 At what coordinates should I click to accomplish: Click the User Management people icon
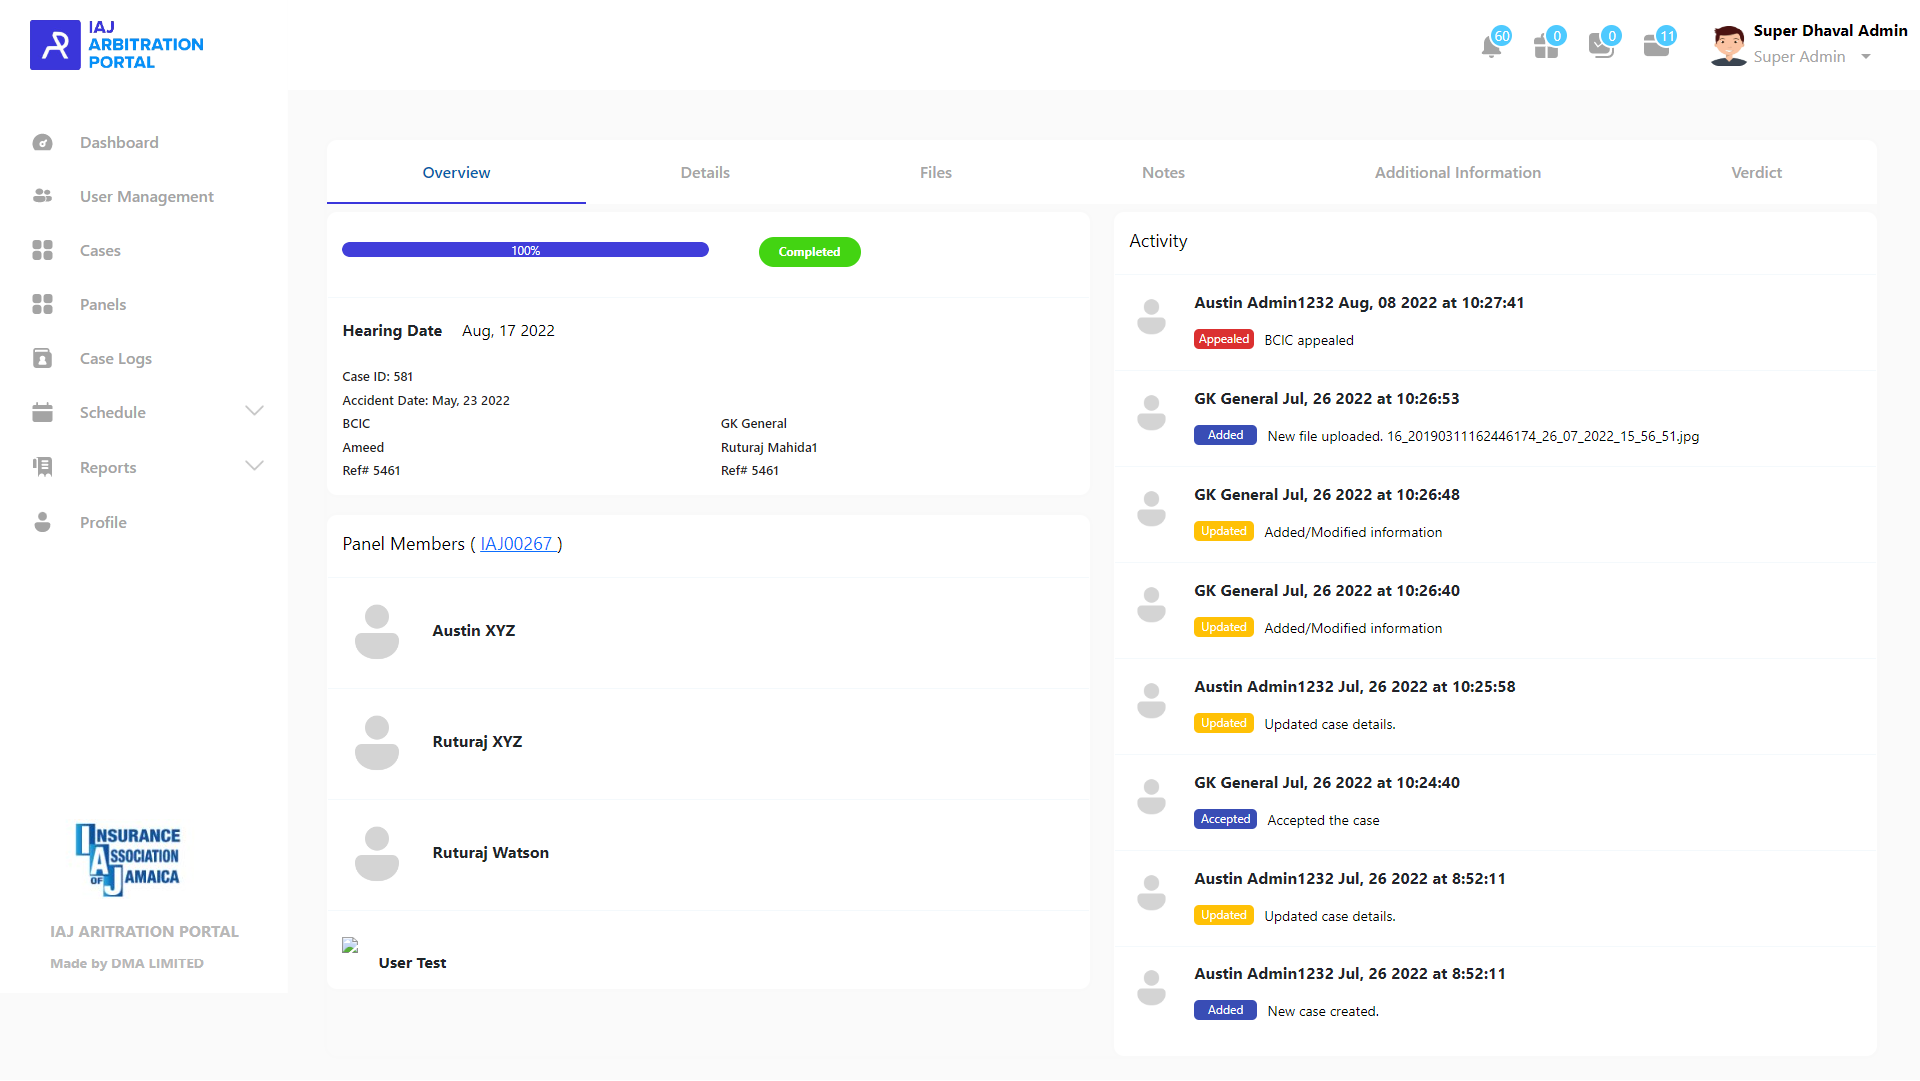coord(42,197)
